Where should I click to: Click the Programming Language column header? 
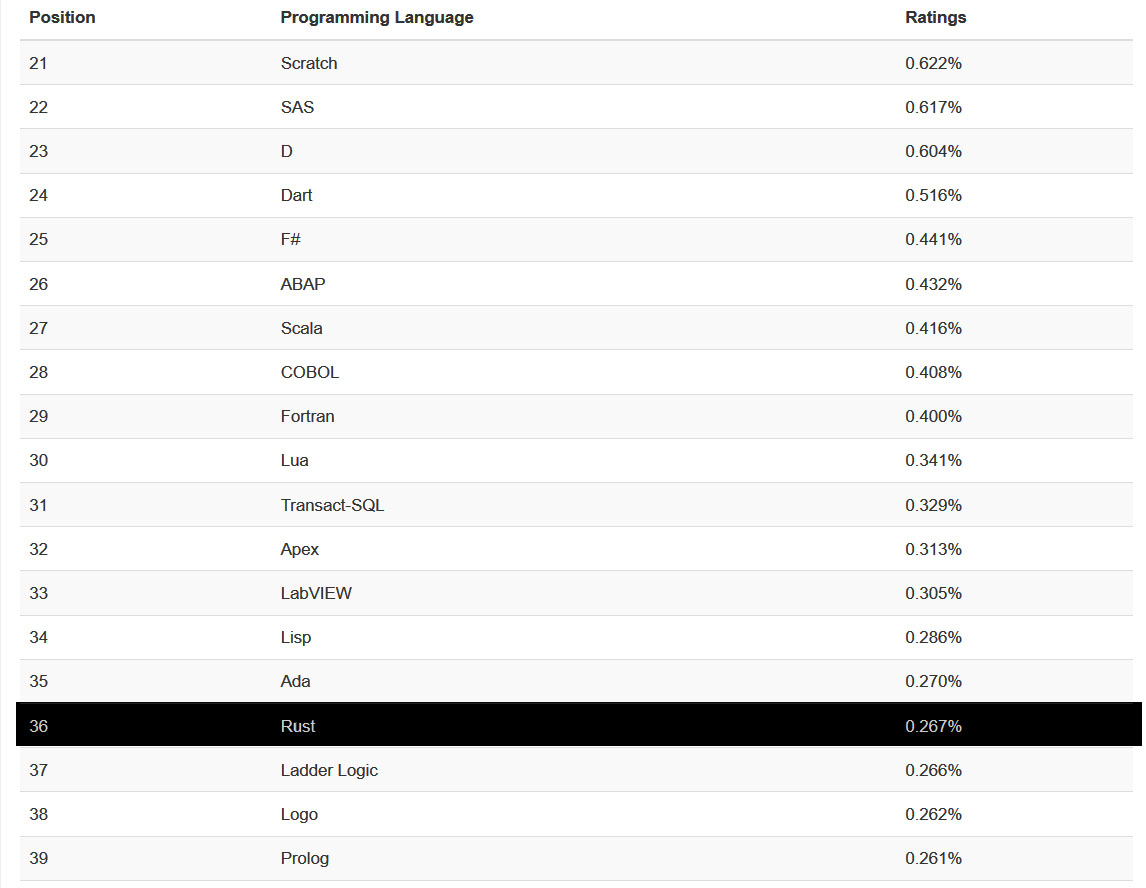point(377,17)
